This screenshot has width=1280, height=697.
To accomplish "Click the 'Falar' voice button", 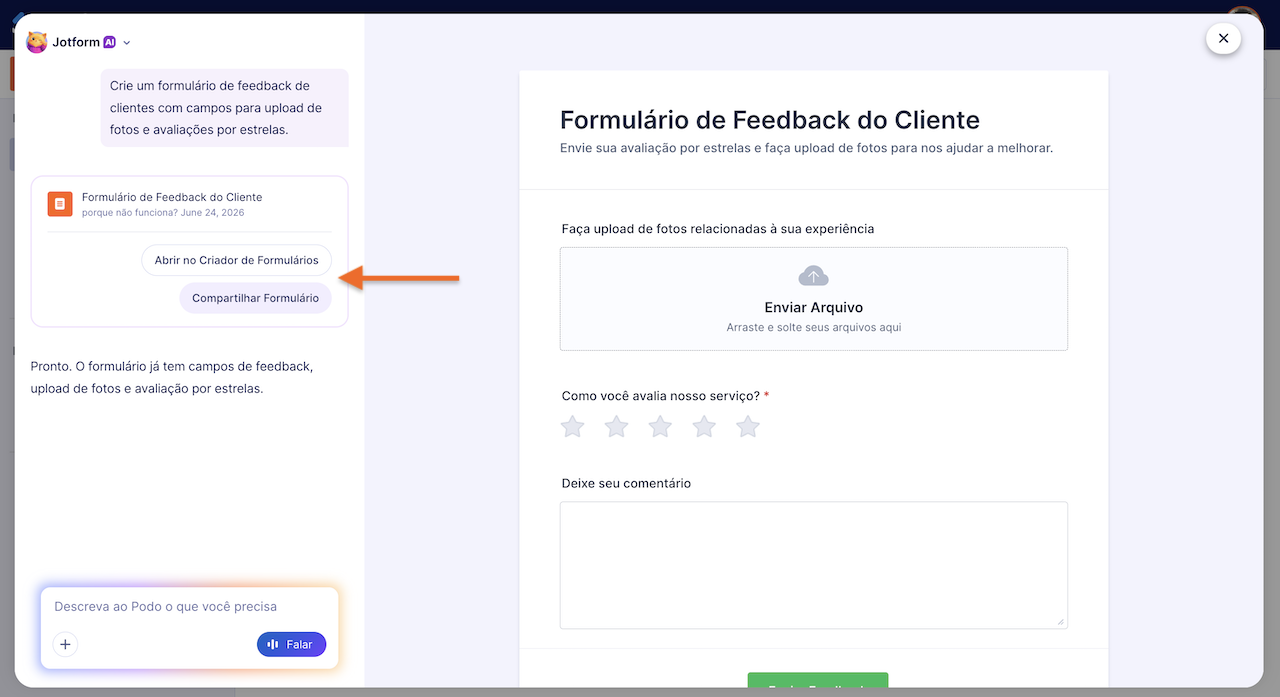I will click(x=291, y=645).
